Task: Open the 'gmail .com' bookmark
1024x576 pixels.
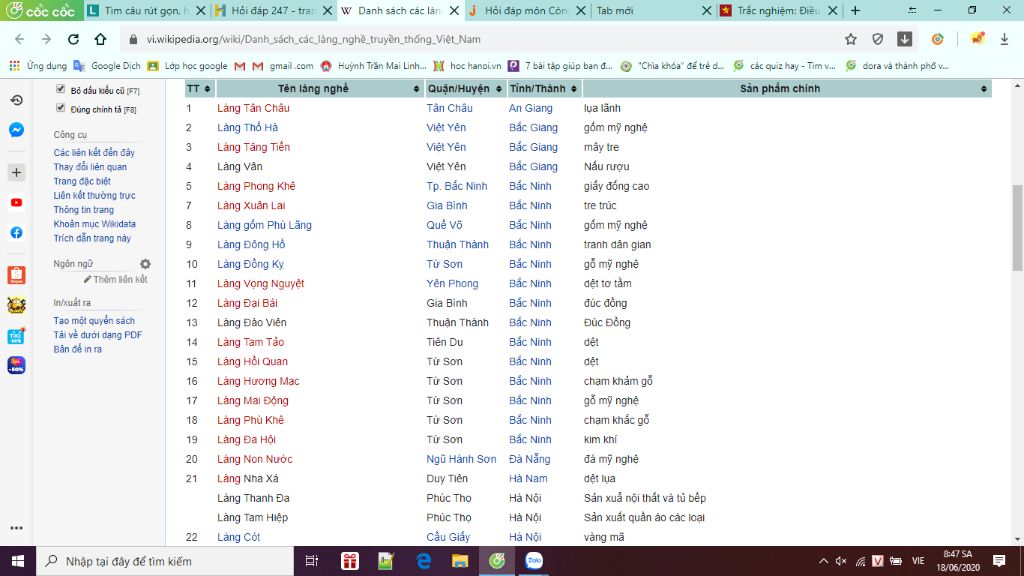Action: pyautogui.click(x=283, y=66)
